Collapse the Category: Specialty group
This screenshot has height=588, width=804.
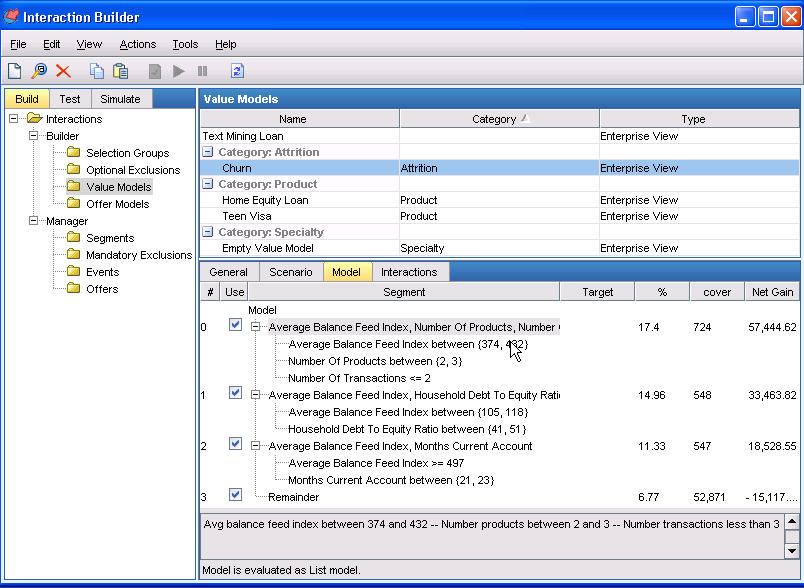[208, 232]
